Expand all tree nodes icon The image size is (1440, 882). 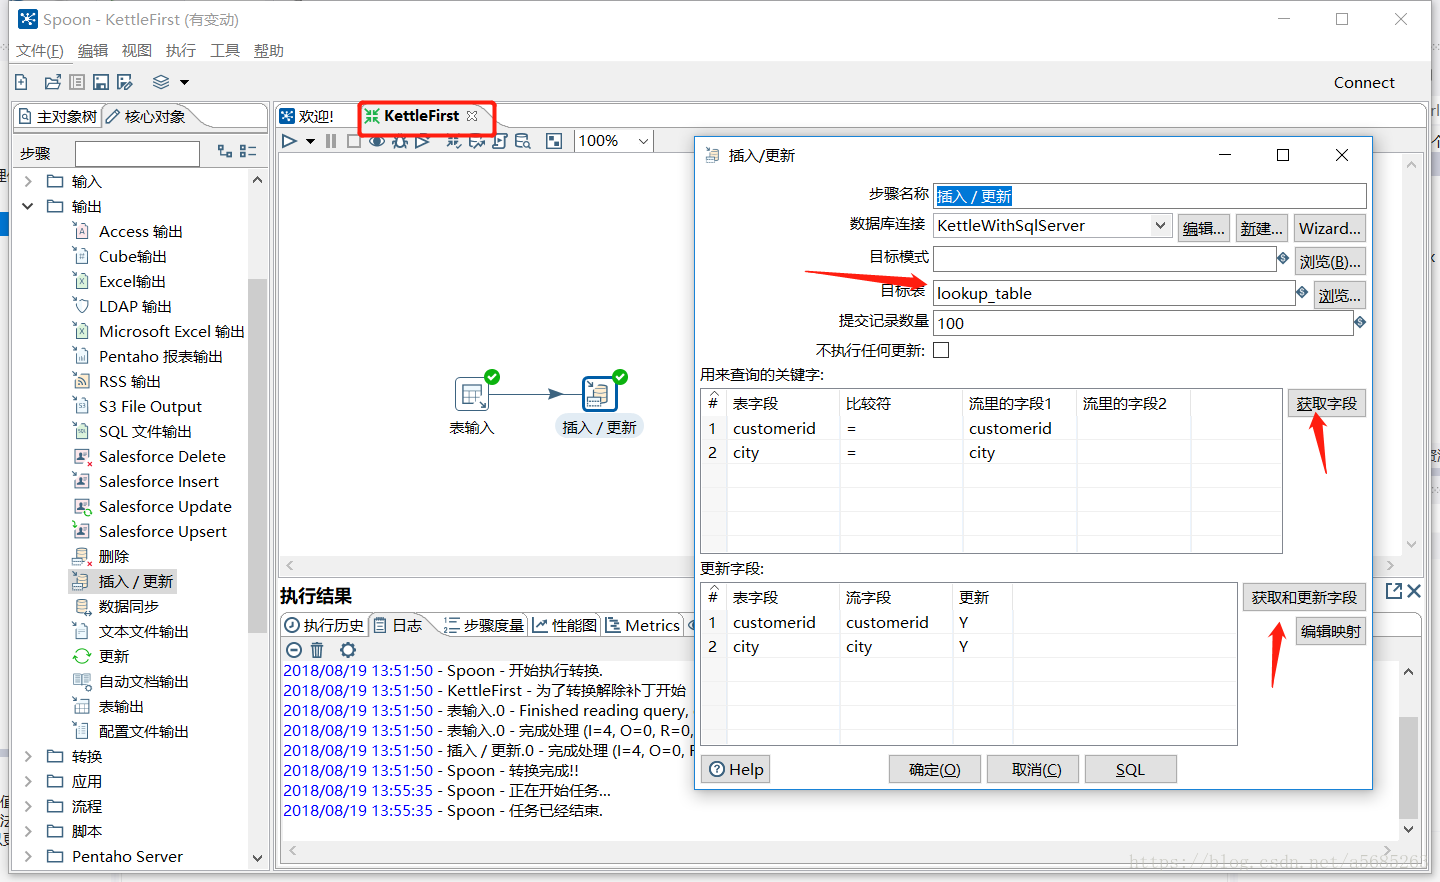coord(225,151)
